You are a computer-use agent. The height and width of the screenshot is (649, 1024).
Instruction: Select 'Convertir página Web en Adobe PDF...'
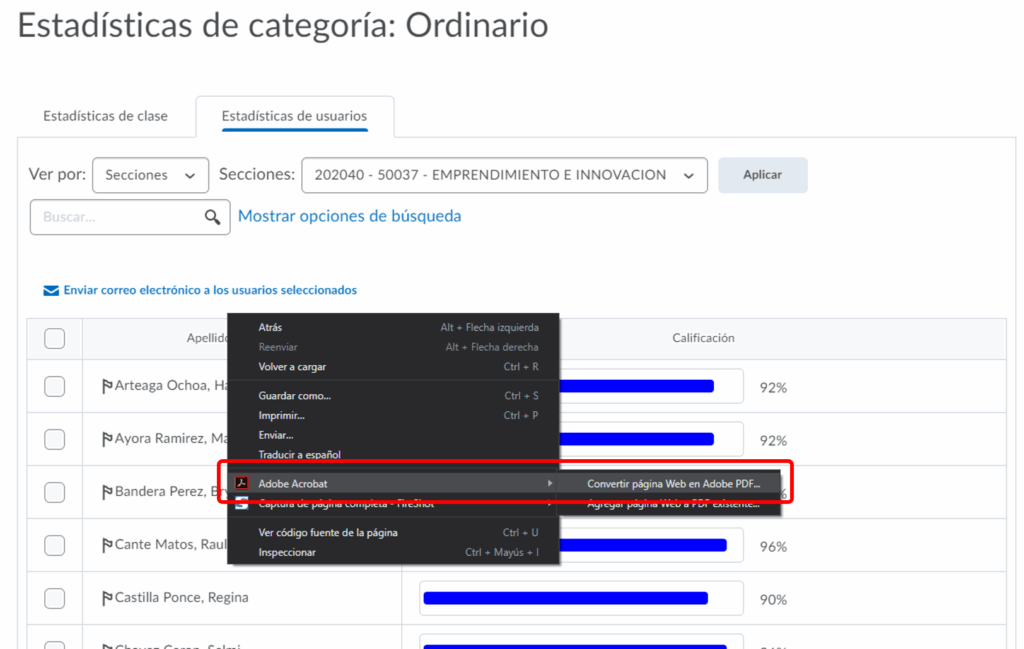point(673,484)
